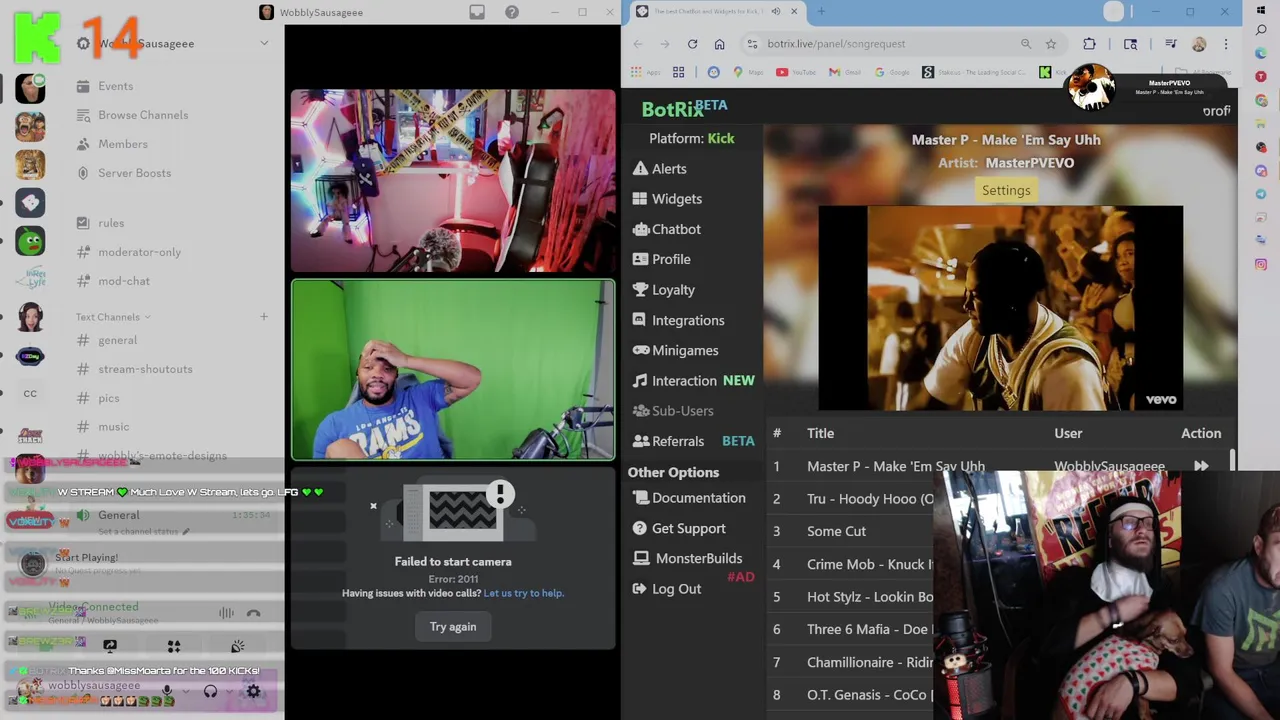Open Alerts in BotRix sidebar

[x=659, y=169]
